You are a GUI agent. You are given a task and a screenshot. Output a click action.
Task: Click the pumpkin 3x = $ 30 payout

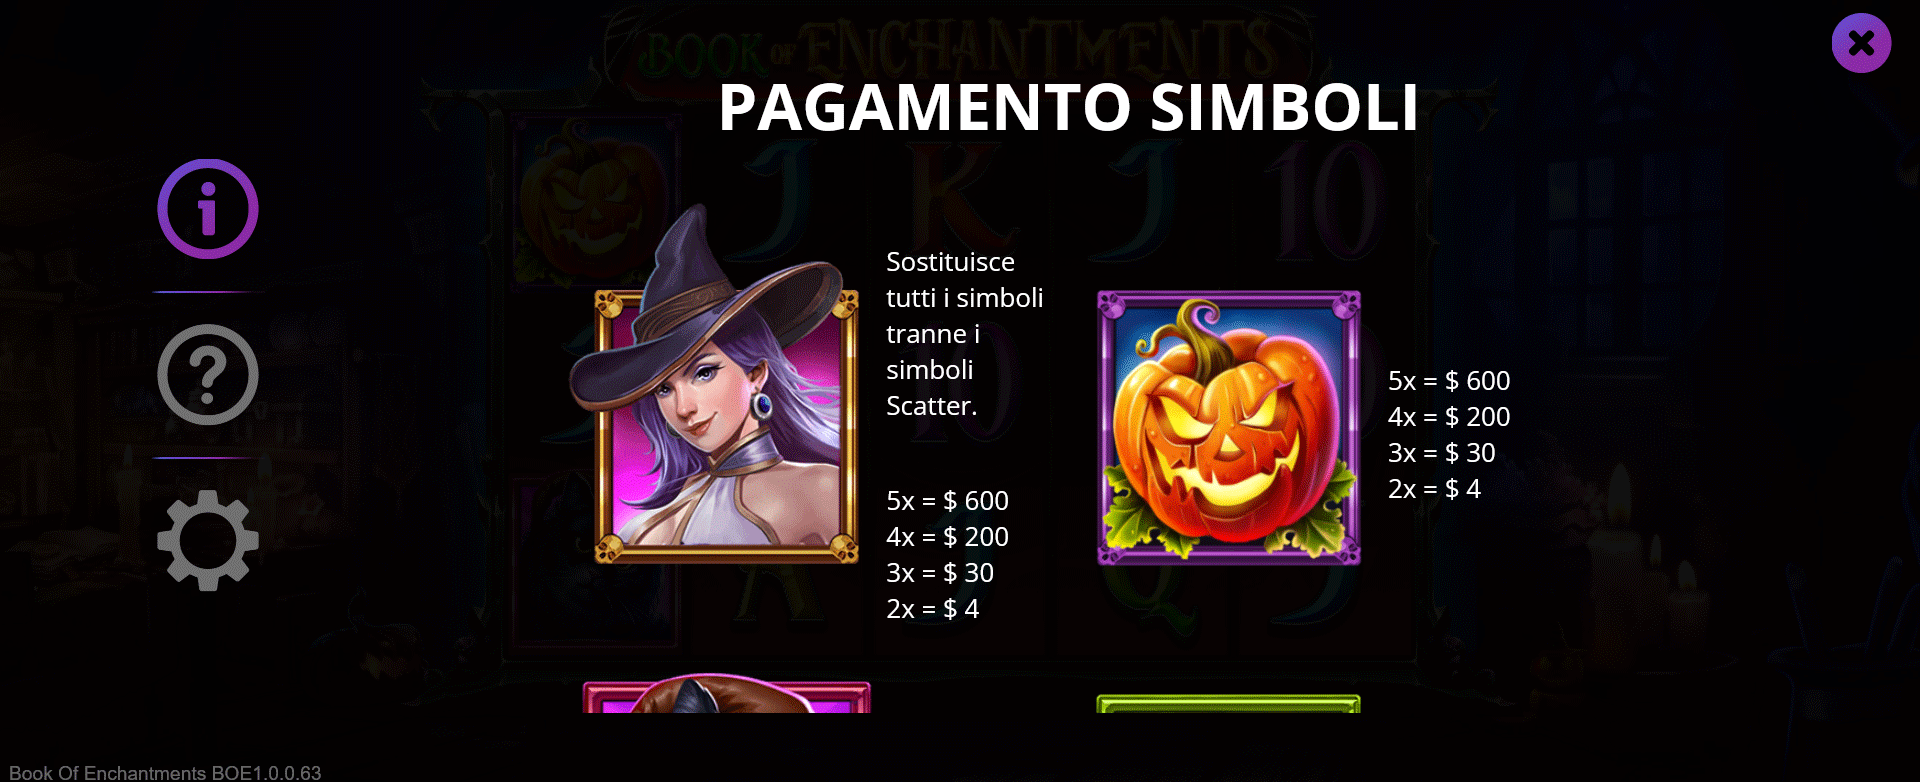point(1442,453)
